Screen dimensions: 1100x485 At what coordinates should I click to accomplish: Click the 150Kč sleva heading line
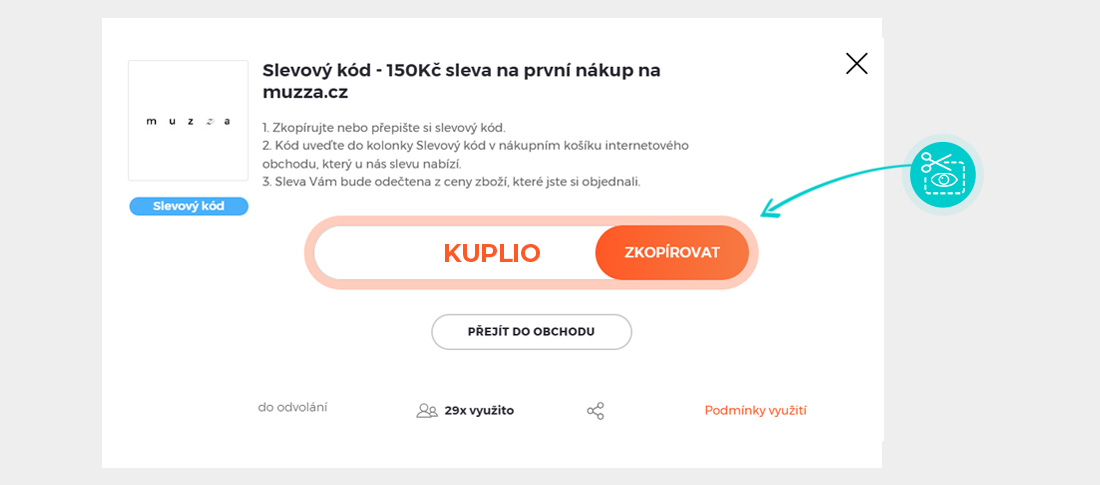tap(461, 71)
